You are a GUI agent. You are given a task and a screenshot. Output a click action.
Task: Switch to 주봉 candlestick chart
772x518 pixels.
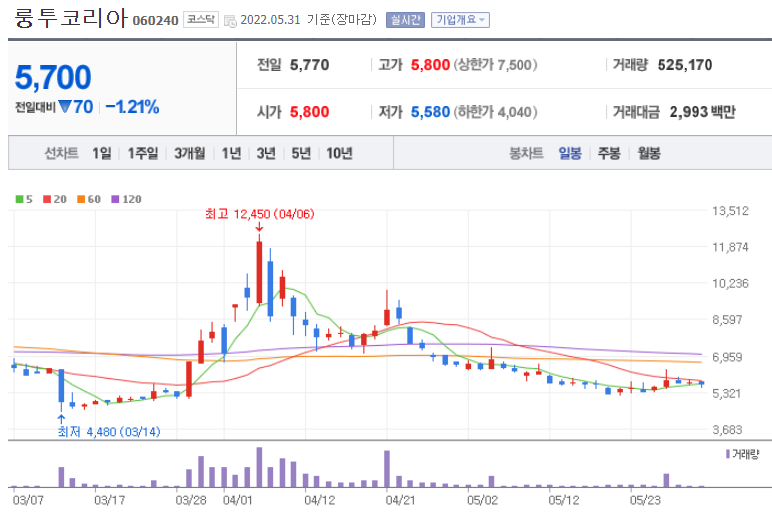click(x=609, y=153)
